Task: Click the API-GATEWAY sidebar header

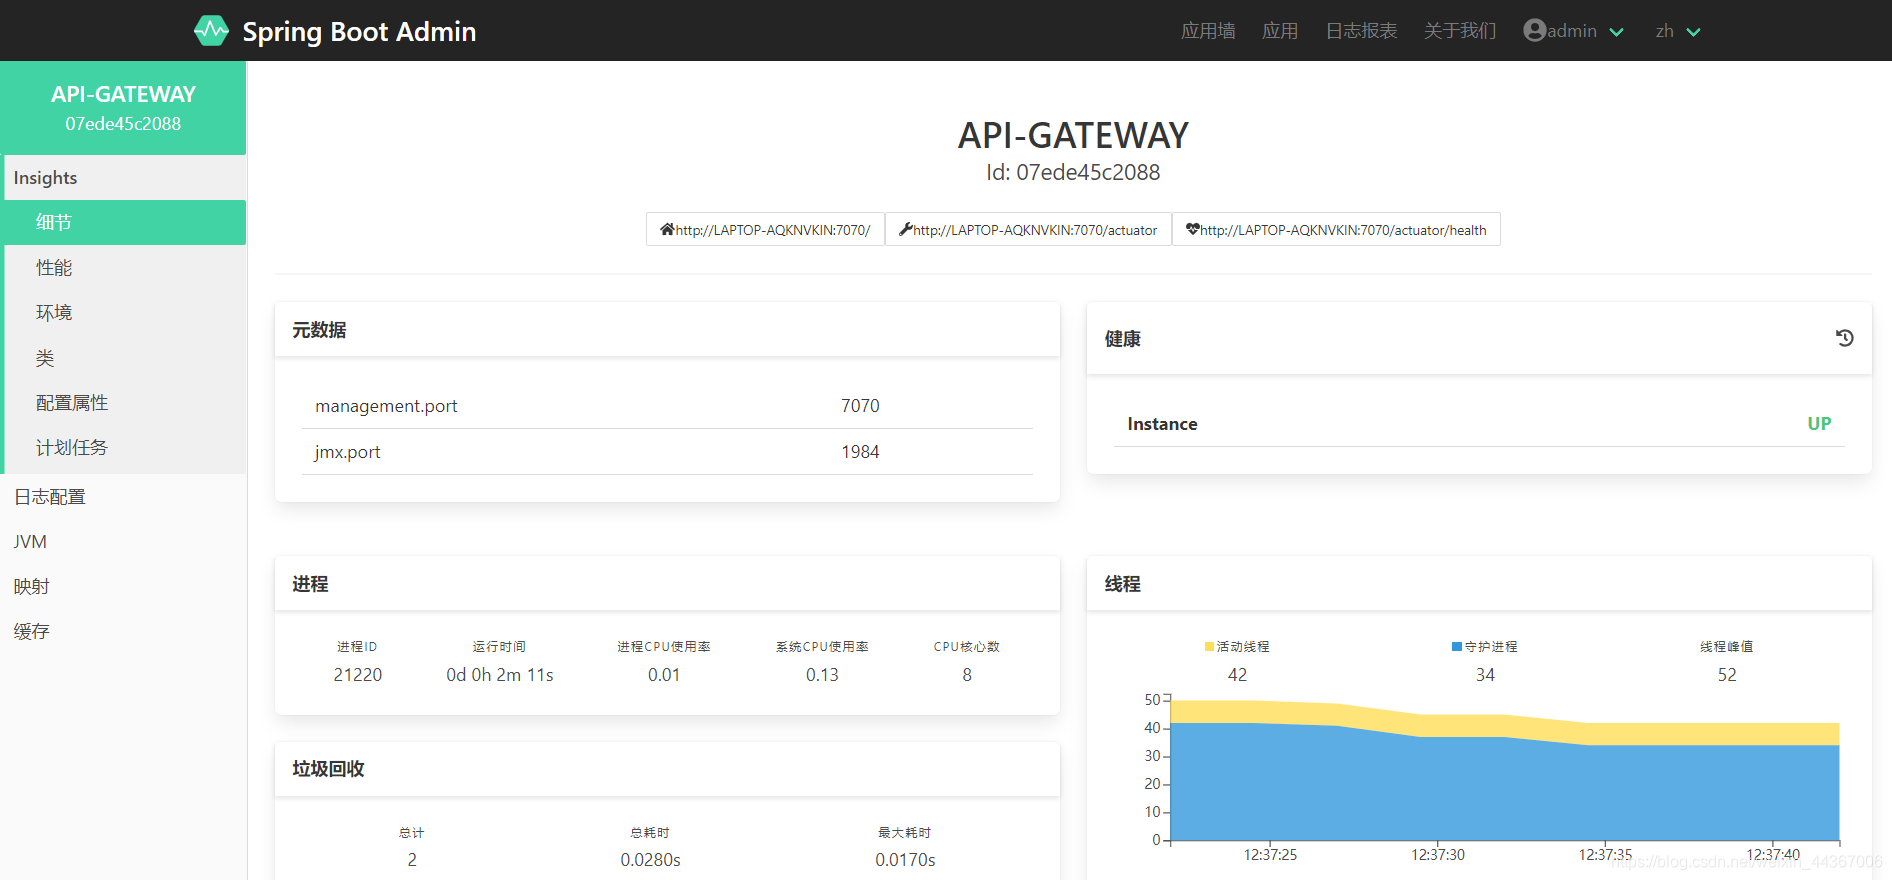Action: pos(123,108)
